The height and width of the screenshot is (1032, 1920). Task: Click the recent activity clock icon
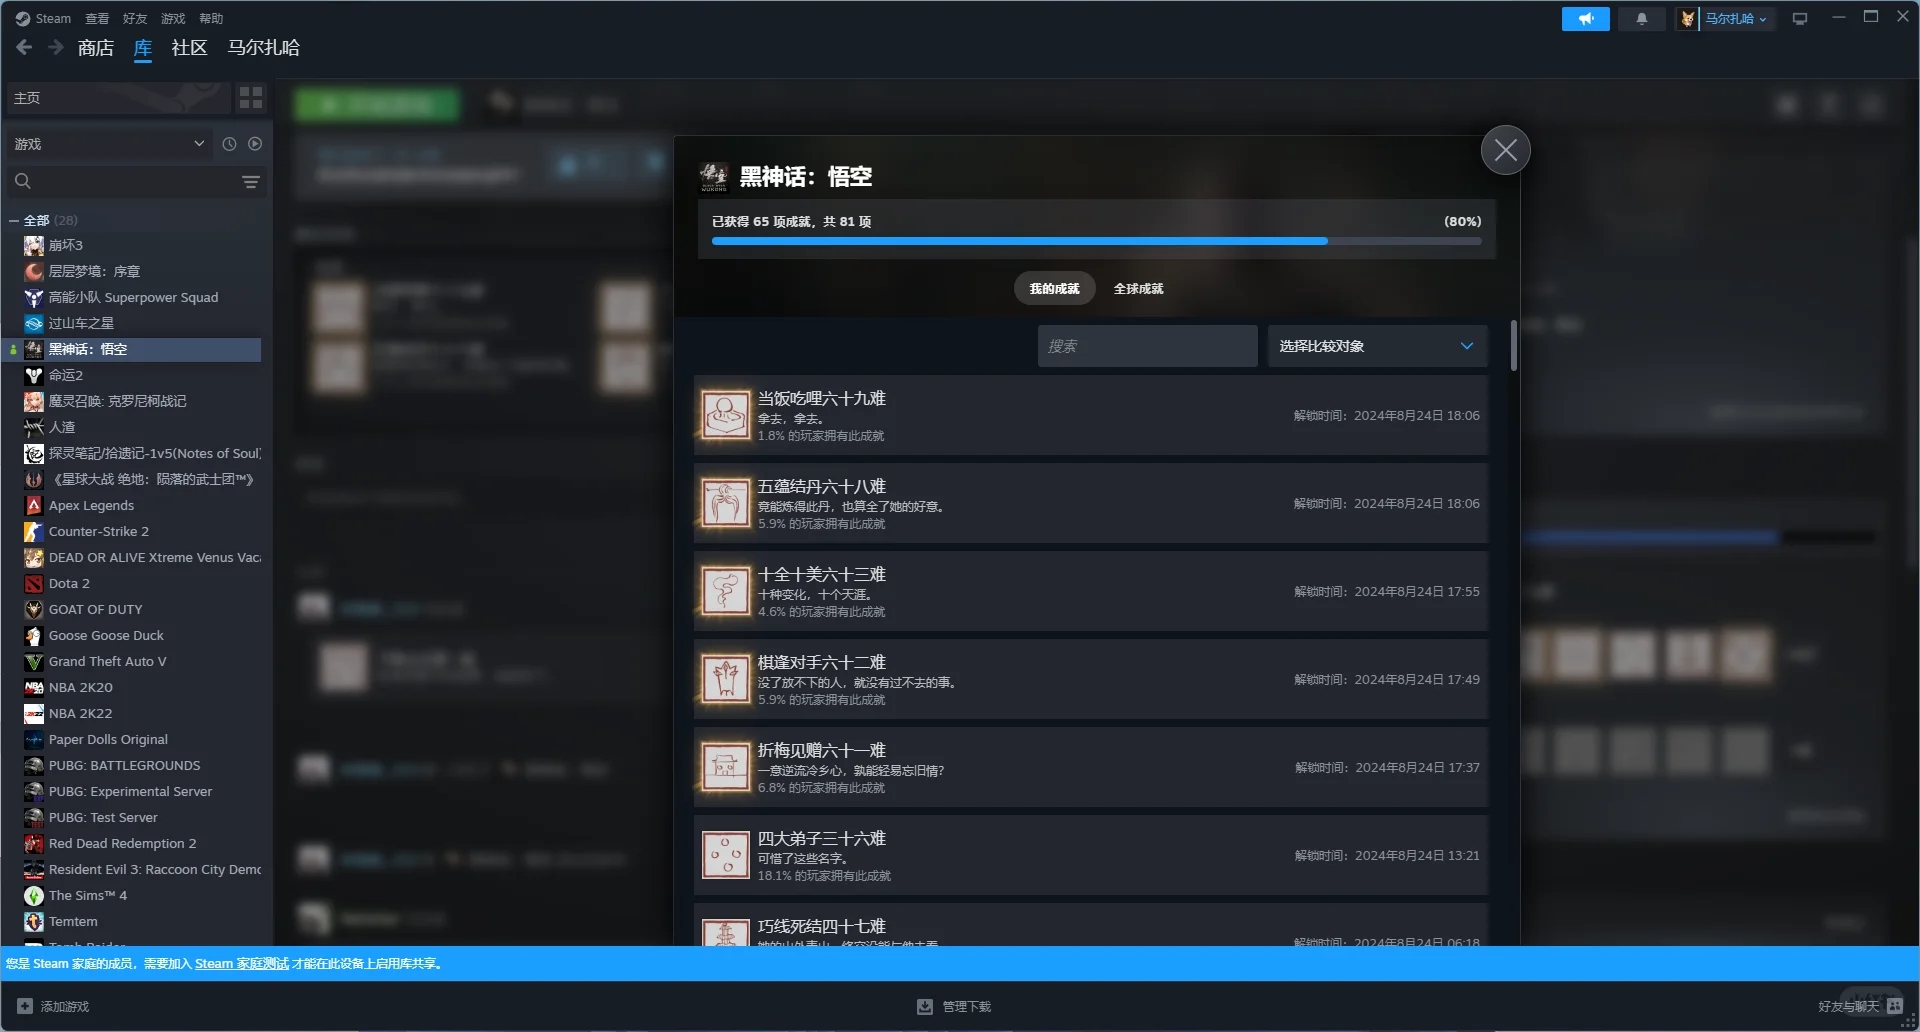tap(229, 144)
